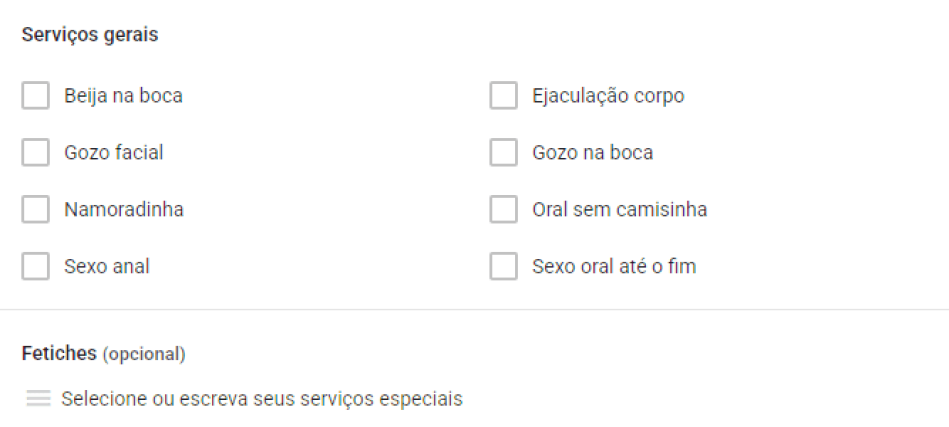This screenshot has height=427, width=949.
Task: Click the list icon beside the fetiches field
Action: point(38,399)
